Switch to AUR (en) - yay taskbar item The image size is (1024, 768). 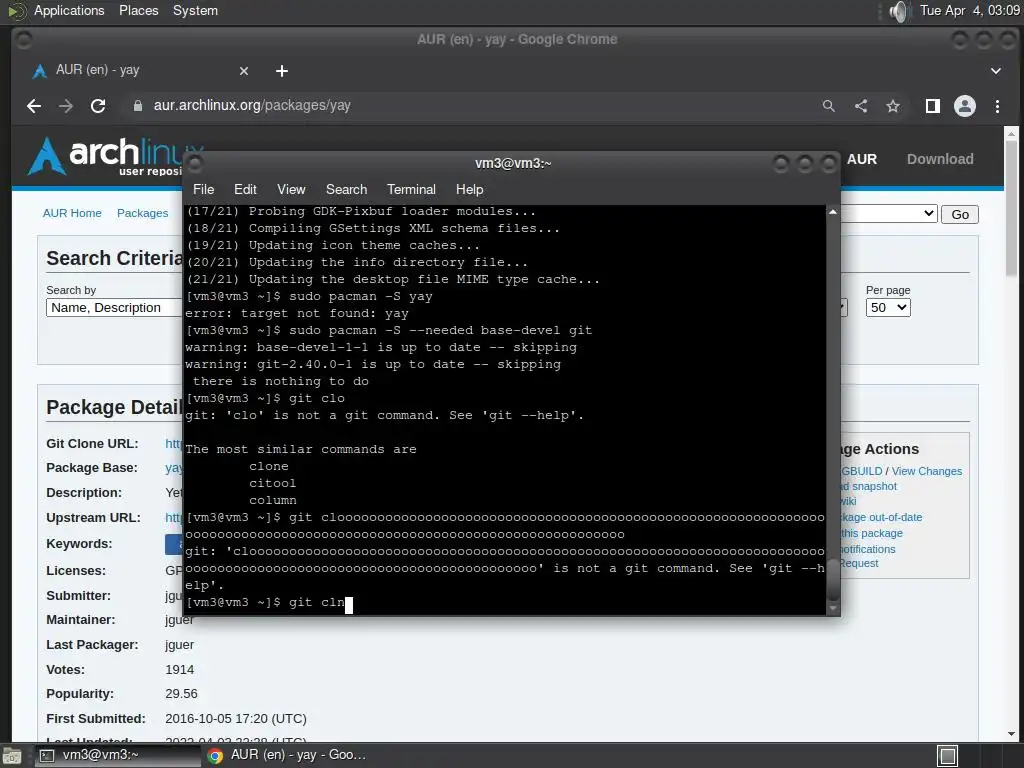286,756
